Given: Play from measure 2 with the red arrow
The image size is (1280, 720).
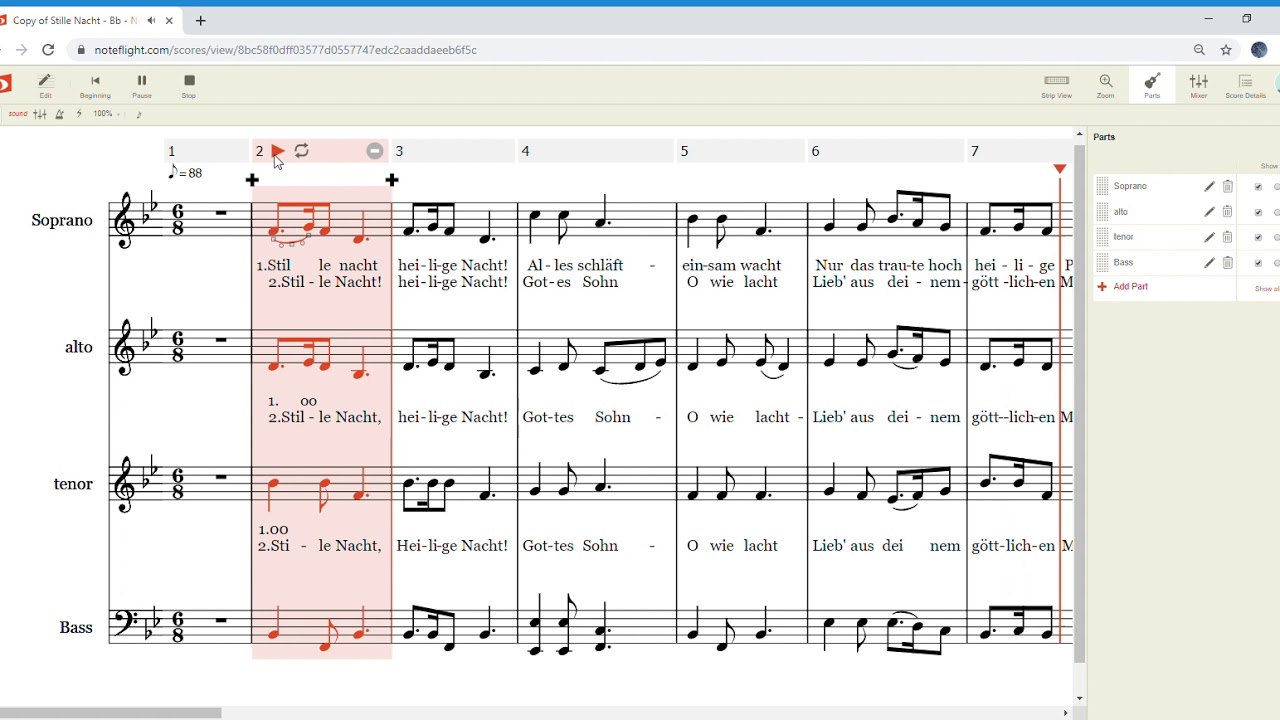Looking at the screenshot, I should [278, 151].
